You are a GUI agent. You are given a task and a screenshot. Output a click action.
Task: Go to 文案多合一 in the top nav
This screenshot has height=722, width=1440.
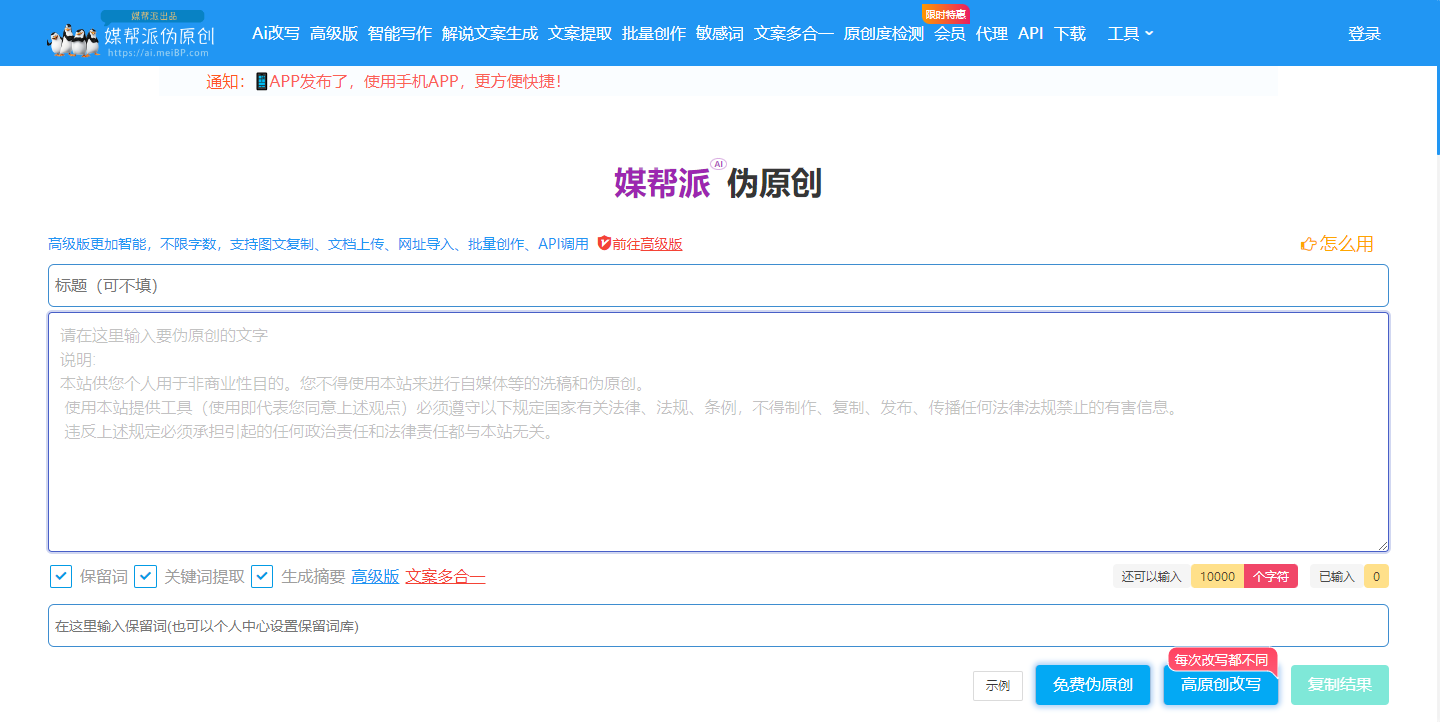tap(794, 33)
